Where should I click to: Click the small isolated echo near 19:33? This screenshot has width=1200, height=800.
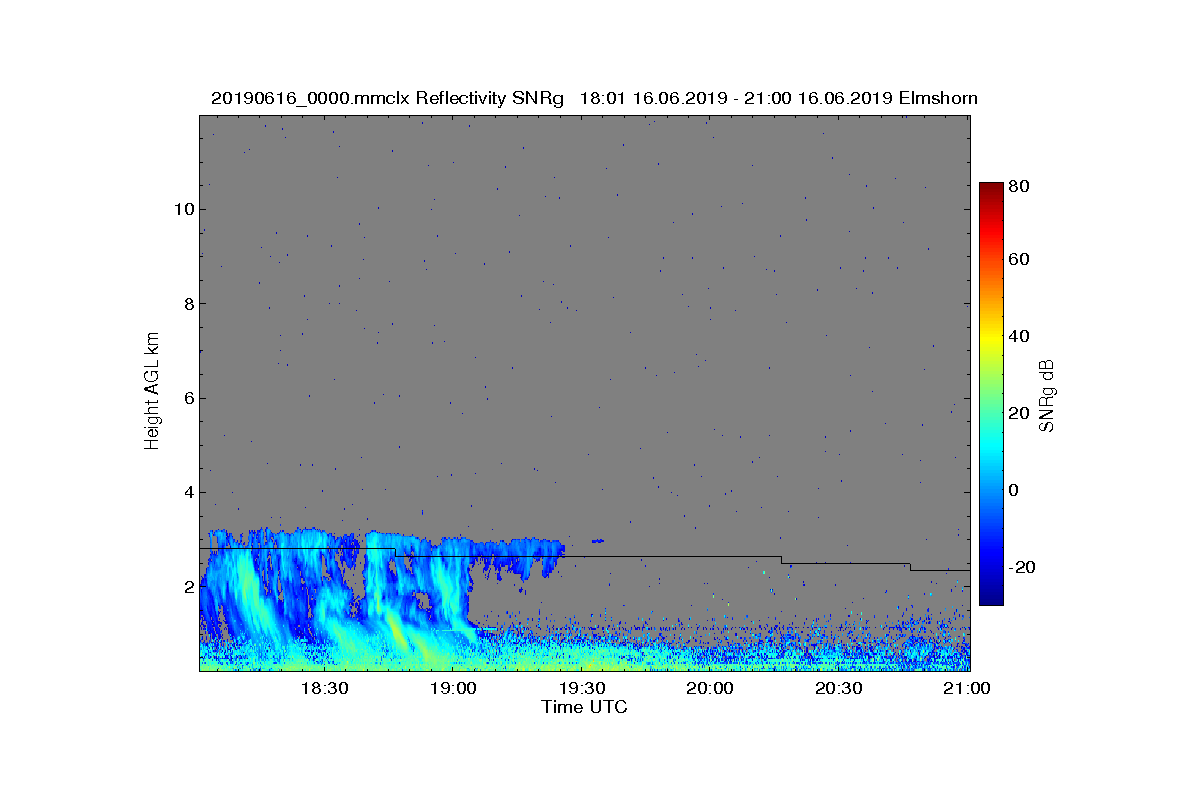597,541
